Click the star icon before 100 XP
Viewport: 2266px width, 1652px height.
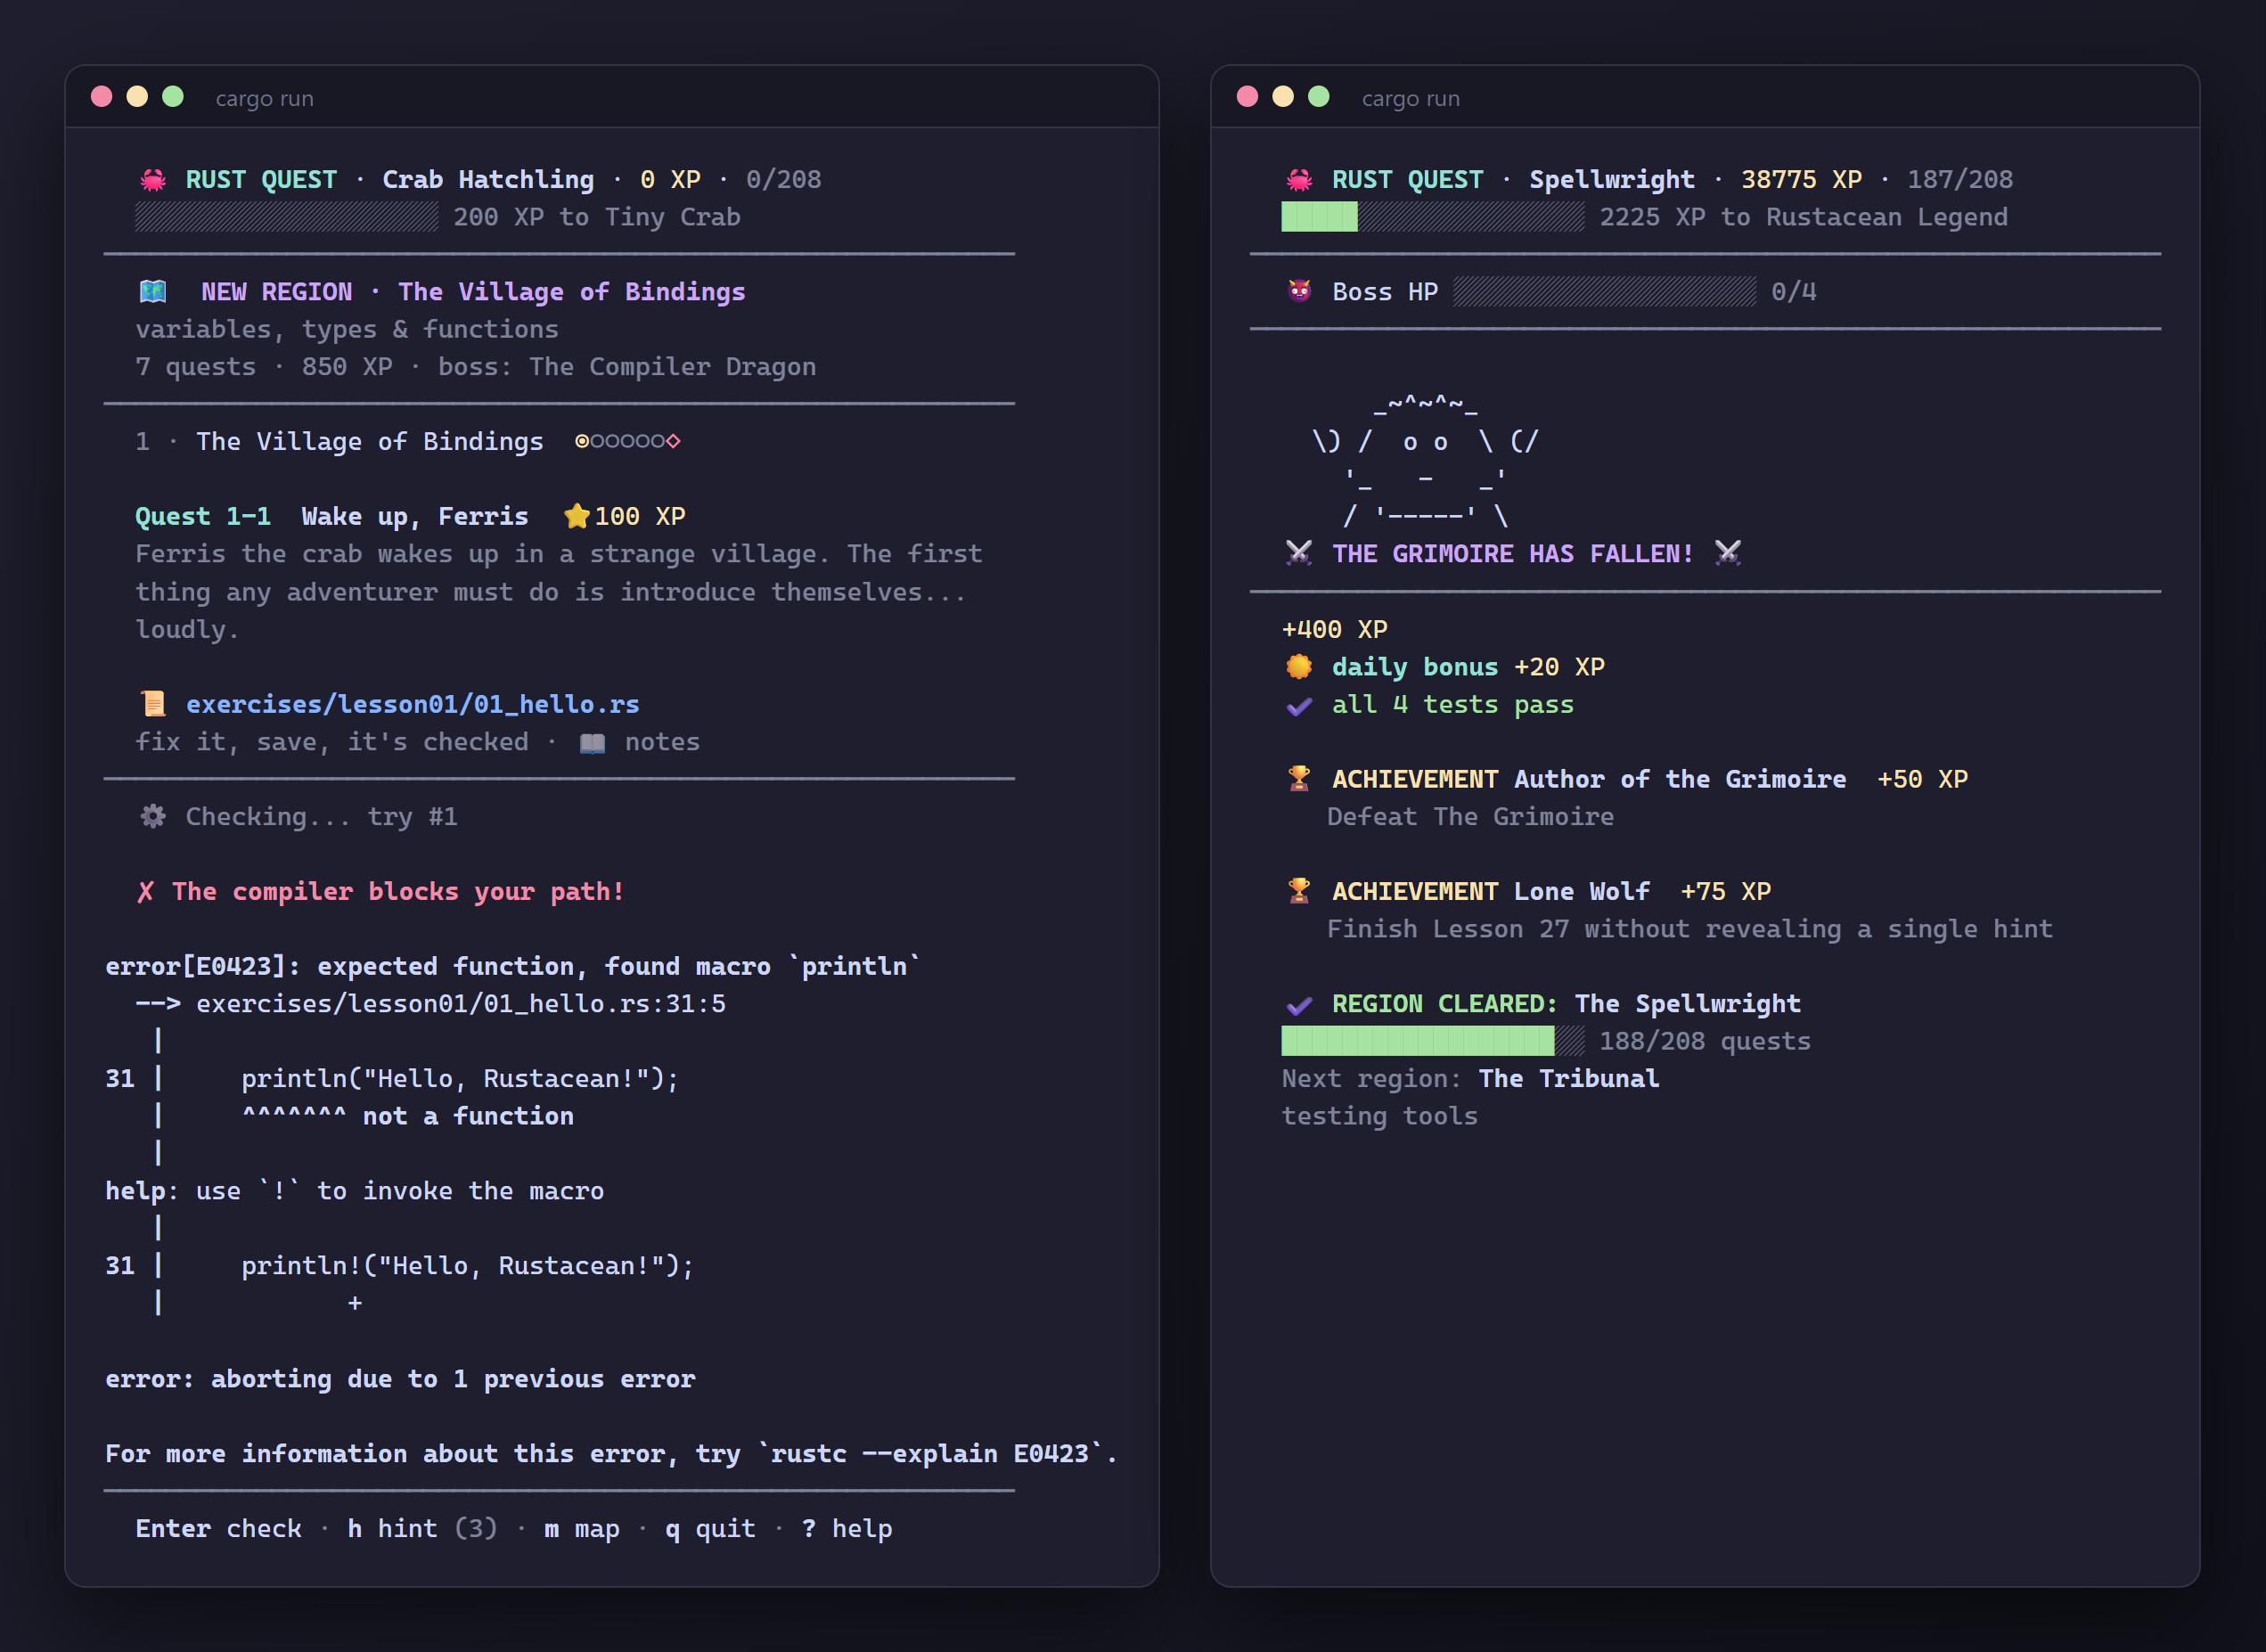pyautogui.click(x=577, y=516)
